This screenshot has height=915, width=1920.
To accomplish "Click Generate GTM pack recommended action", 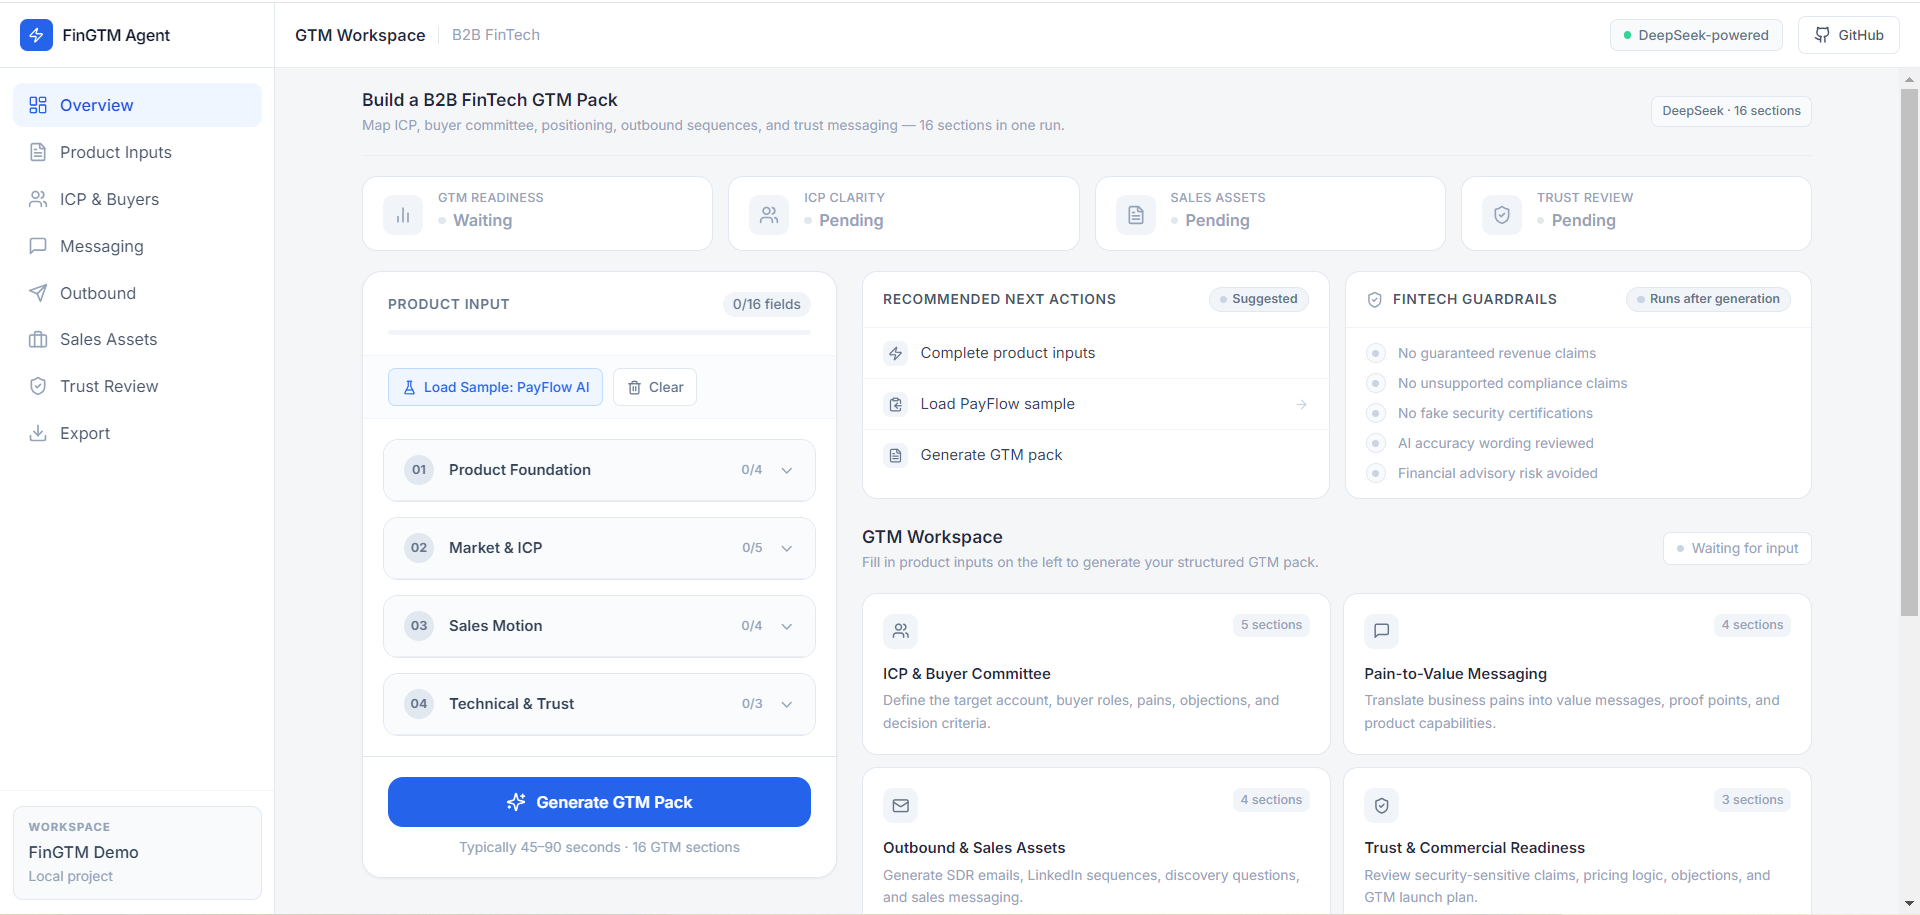I will tap(1096, 455).
